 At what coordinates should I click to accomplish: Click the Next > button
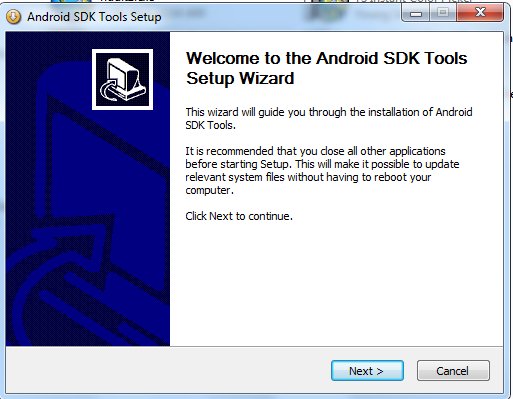point(367,370)
